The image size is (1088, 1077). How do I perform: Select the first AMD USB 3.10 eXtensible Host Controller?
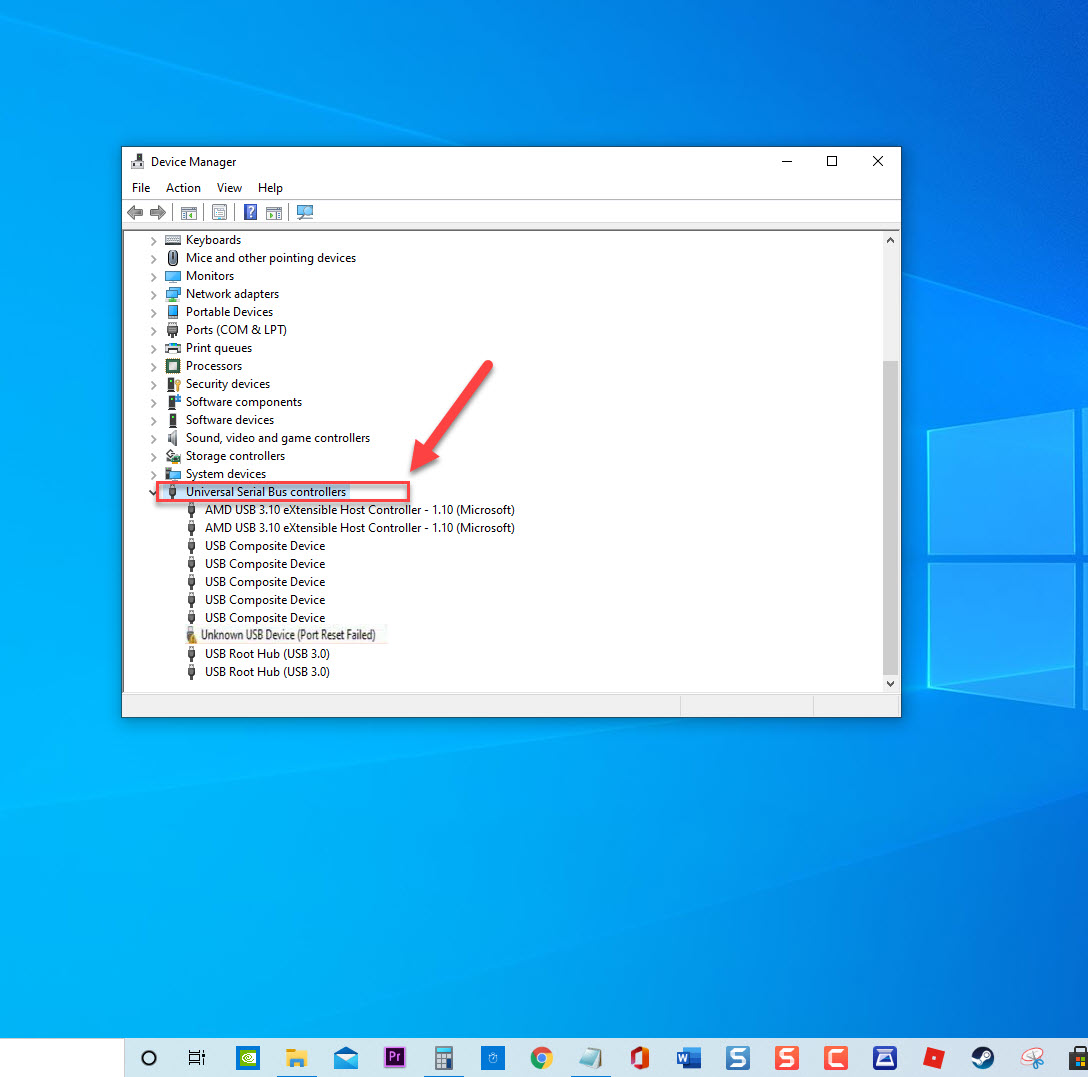pyautogui.click(x=360, y=509)
